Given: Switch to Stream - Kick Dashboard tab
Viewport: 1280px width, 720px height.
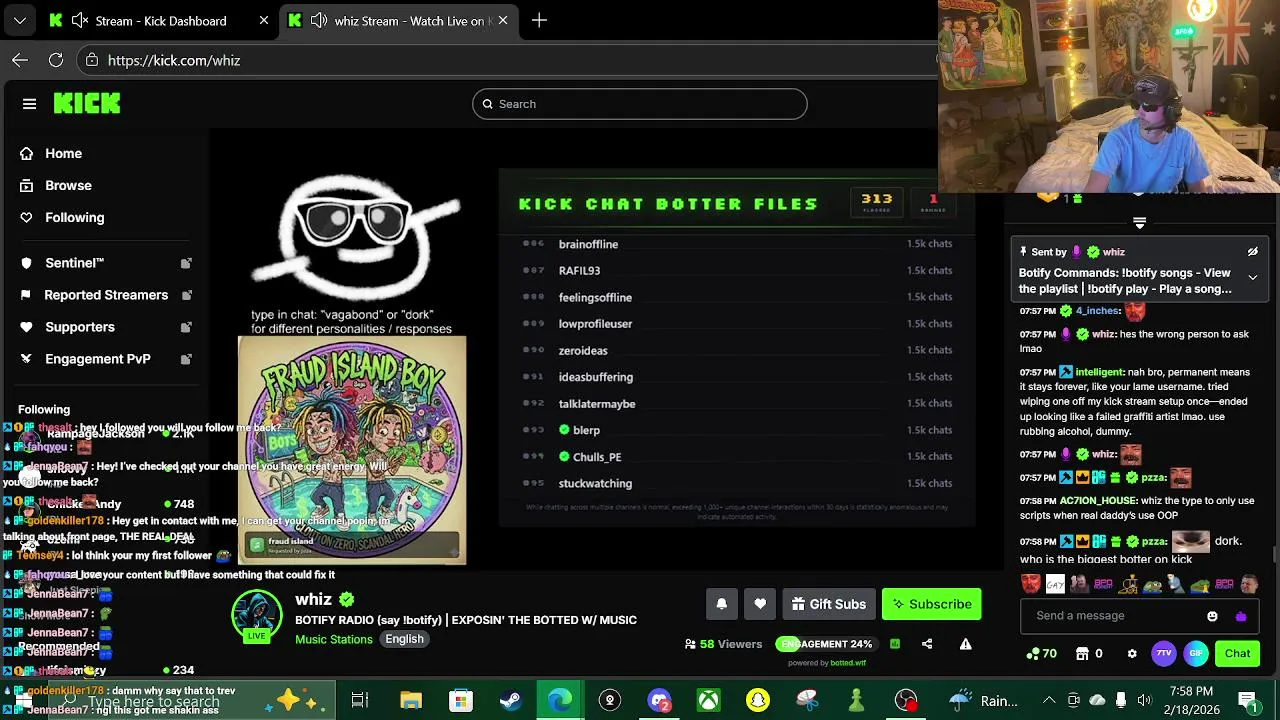Looking at the screenshot, I should click(161, 20).
